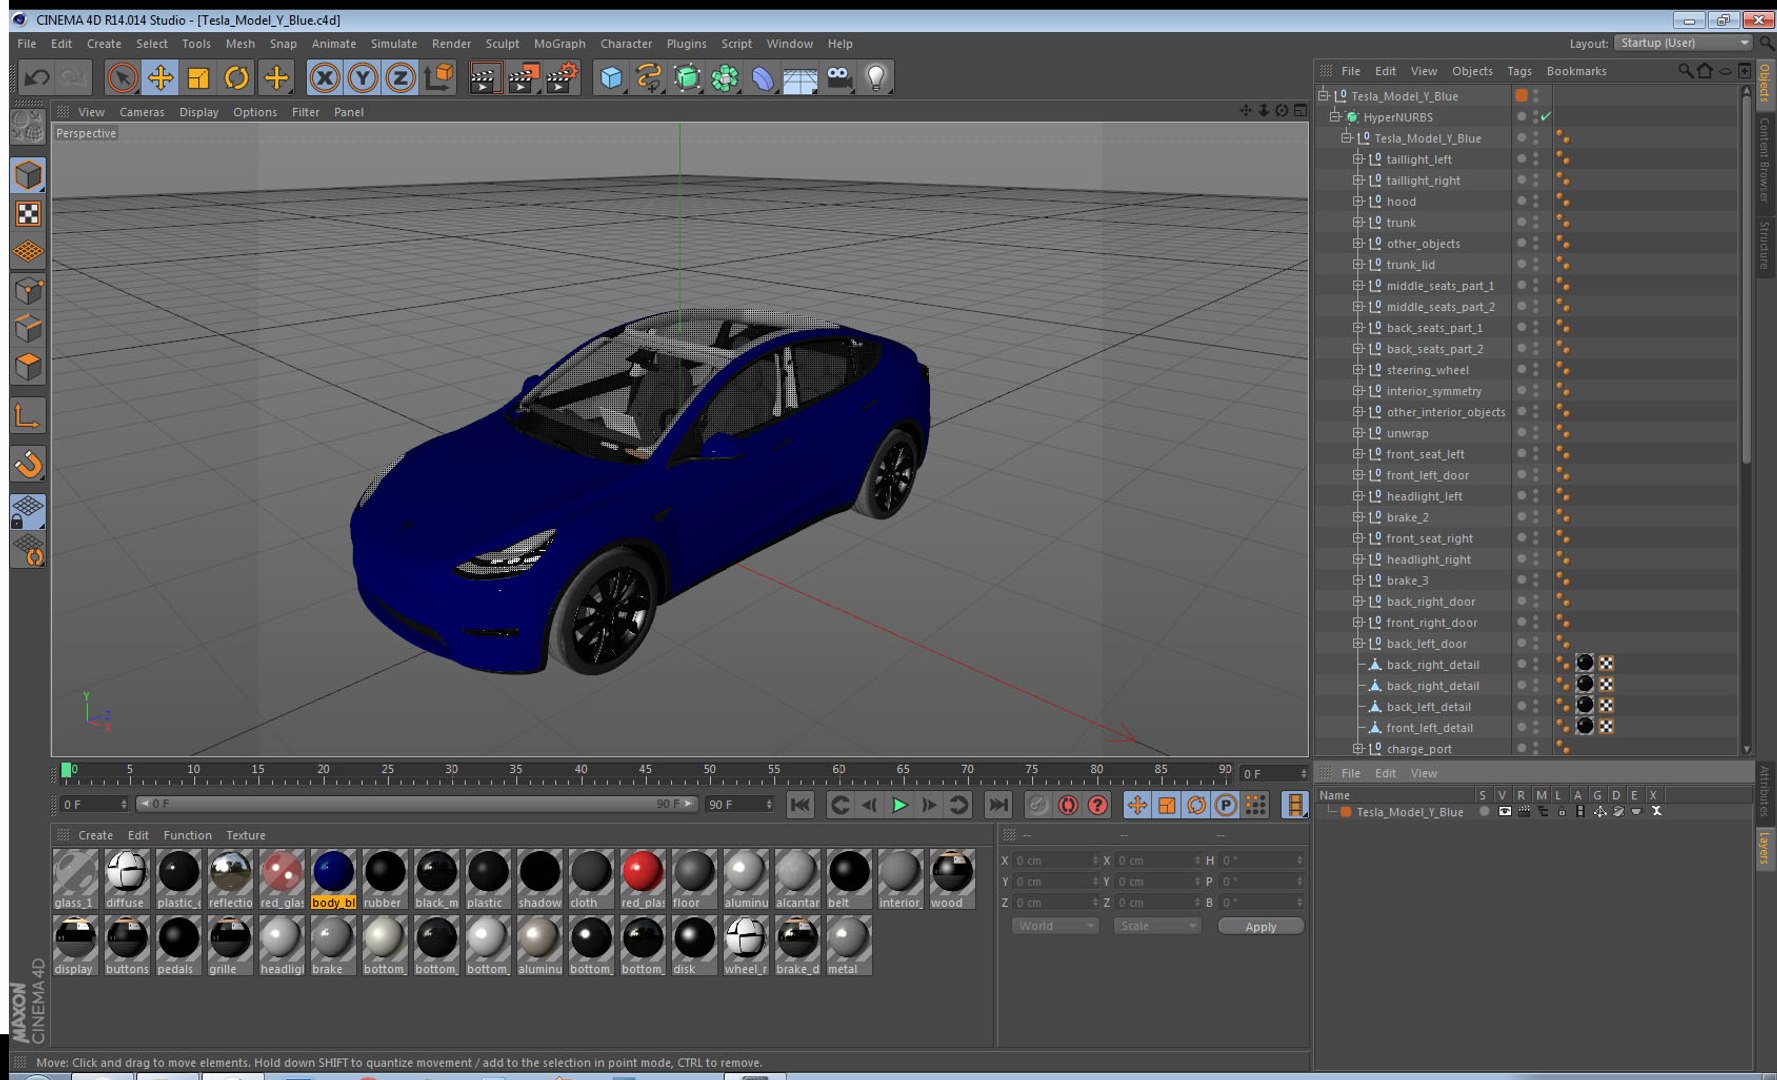
Task: Go to end of animation
Action: [998, 805]
